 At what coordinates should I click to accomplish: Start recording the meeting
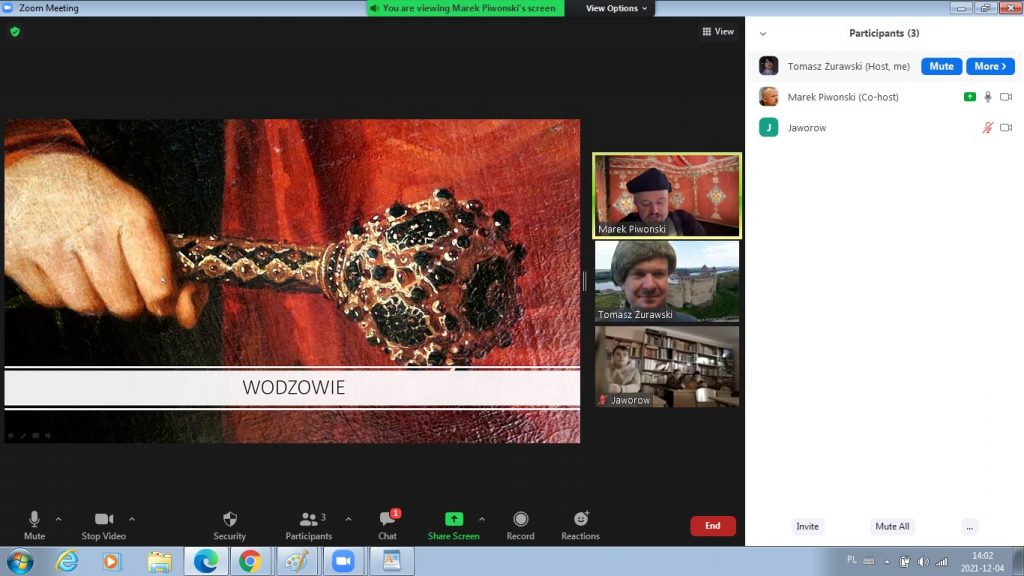[x=520, y=524]
